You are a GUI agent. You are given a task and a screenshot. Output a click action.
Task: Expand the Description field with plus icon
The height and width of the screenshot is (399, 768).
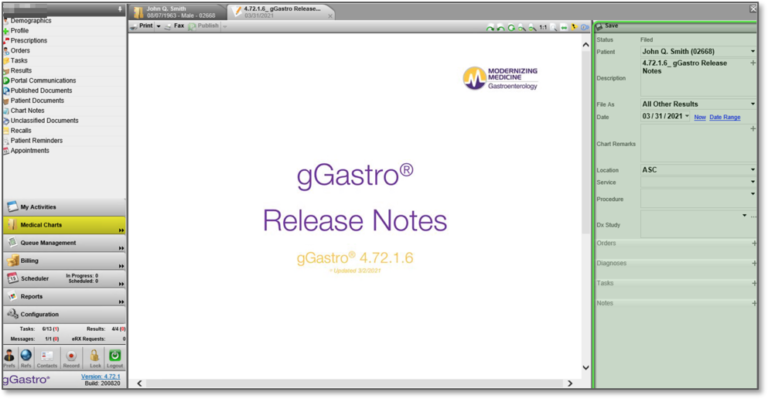(x=753, y=63)
